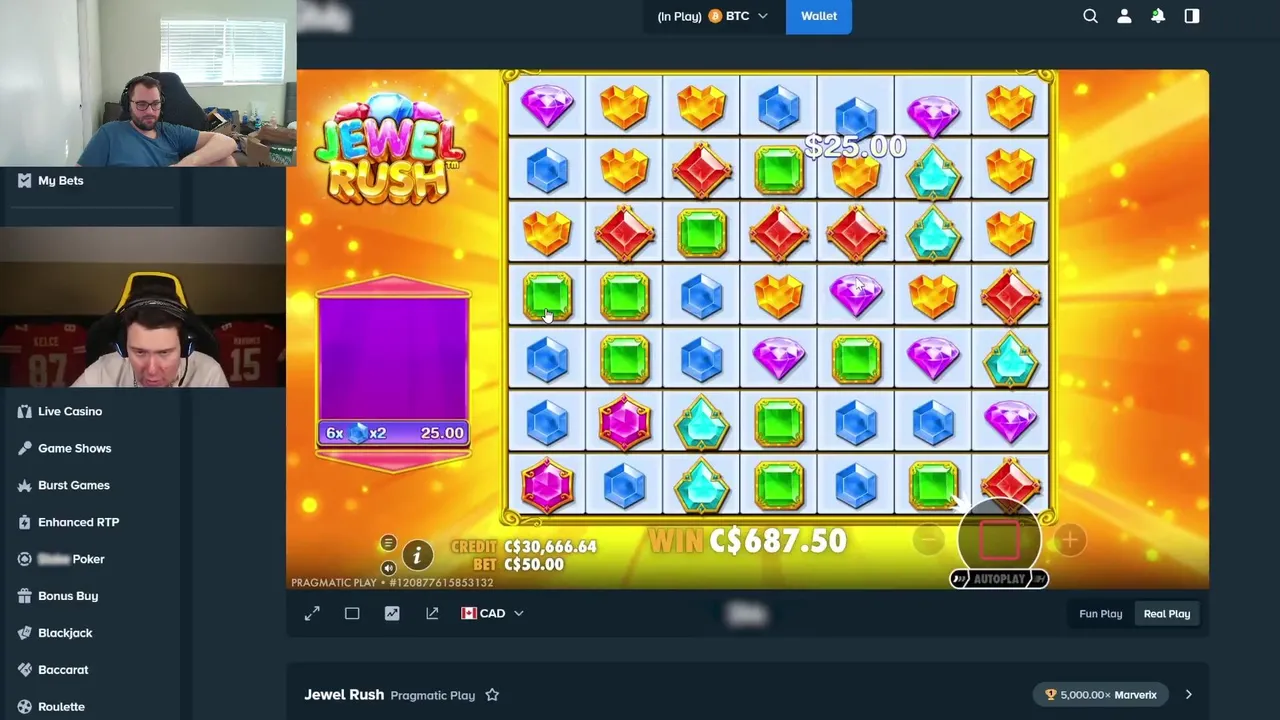Expand the CAD display currency dropdown
Viewport: 1280px width, 720px height.
[492, 613]
